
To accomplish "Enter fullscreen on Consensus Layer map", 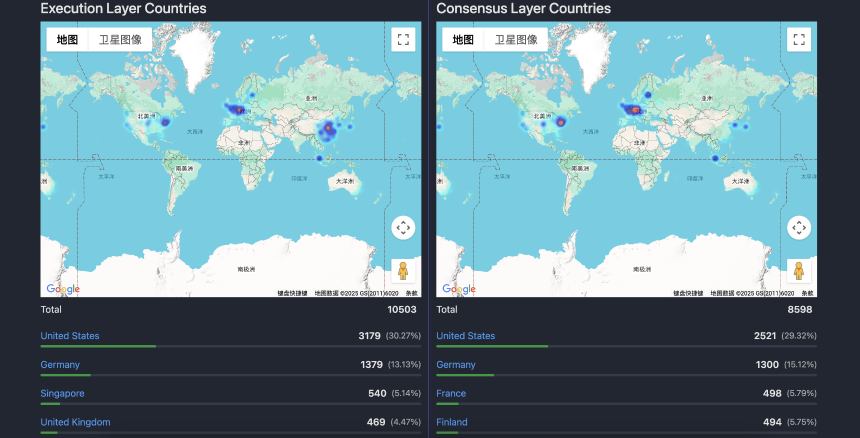I will pos(799,40).
